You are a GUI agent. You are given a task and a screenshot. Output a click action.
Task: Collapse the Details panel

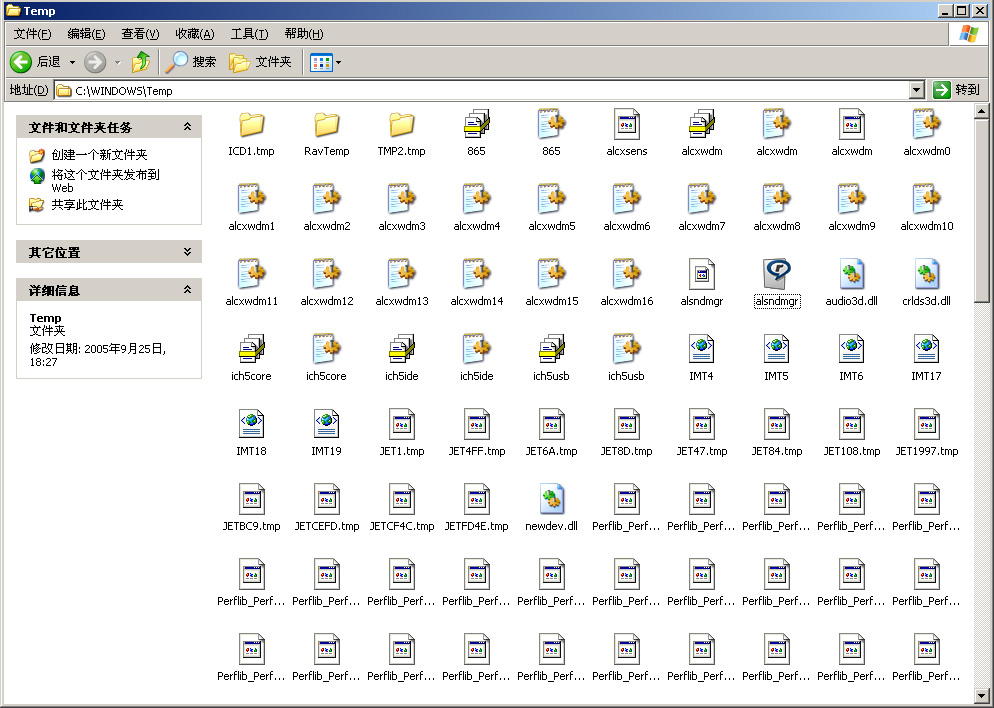(187, 290)
